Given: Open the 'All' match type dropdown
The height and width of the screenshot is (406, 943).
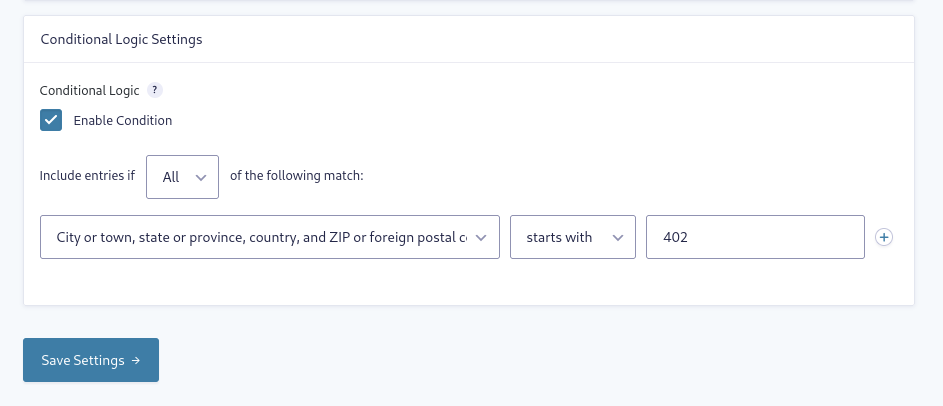Looking at the screenshot, I should click(x=182, y=177).
